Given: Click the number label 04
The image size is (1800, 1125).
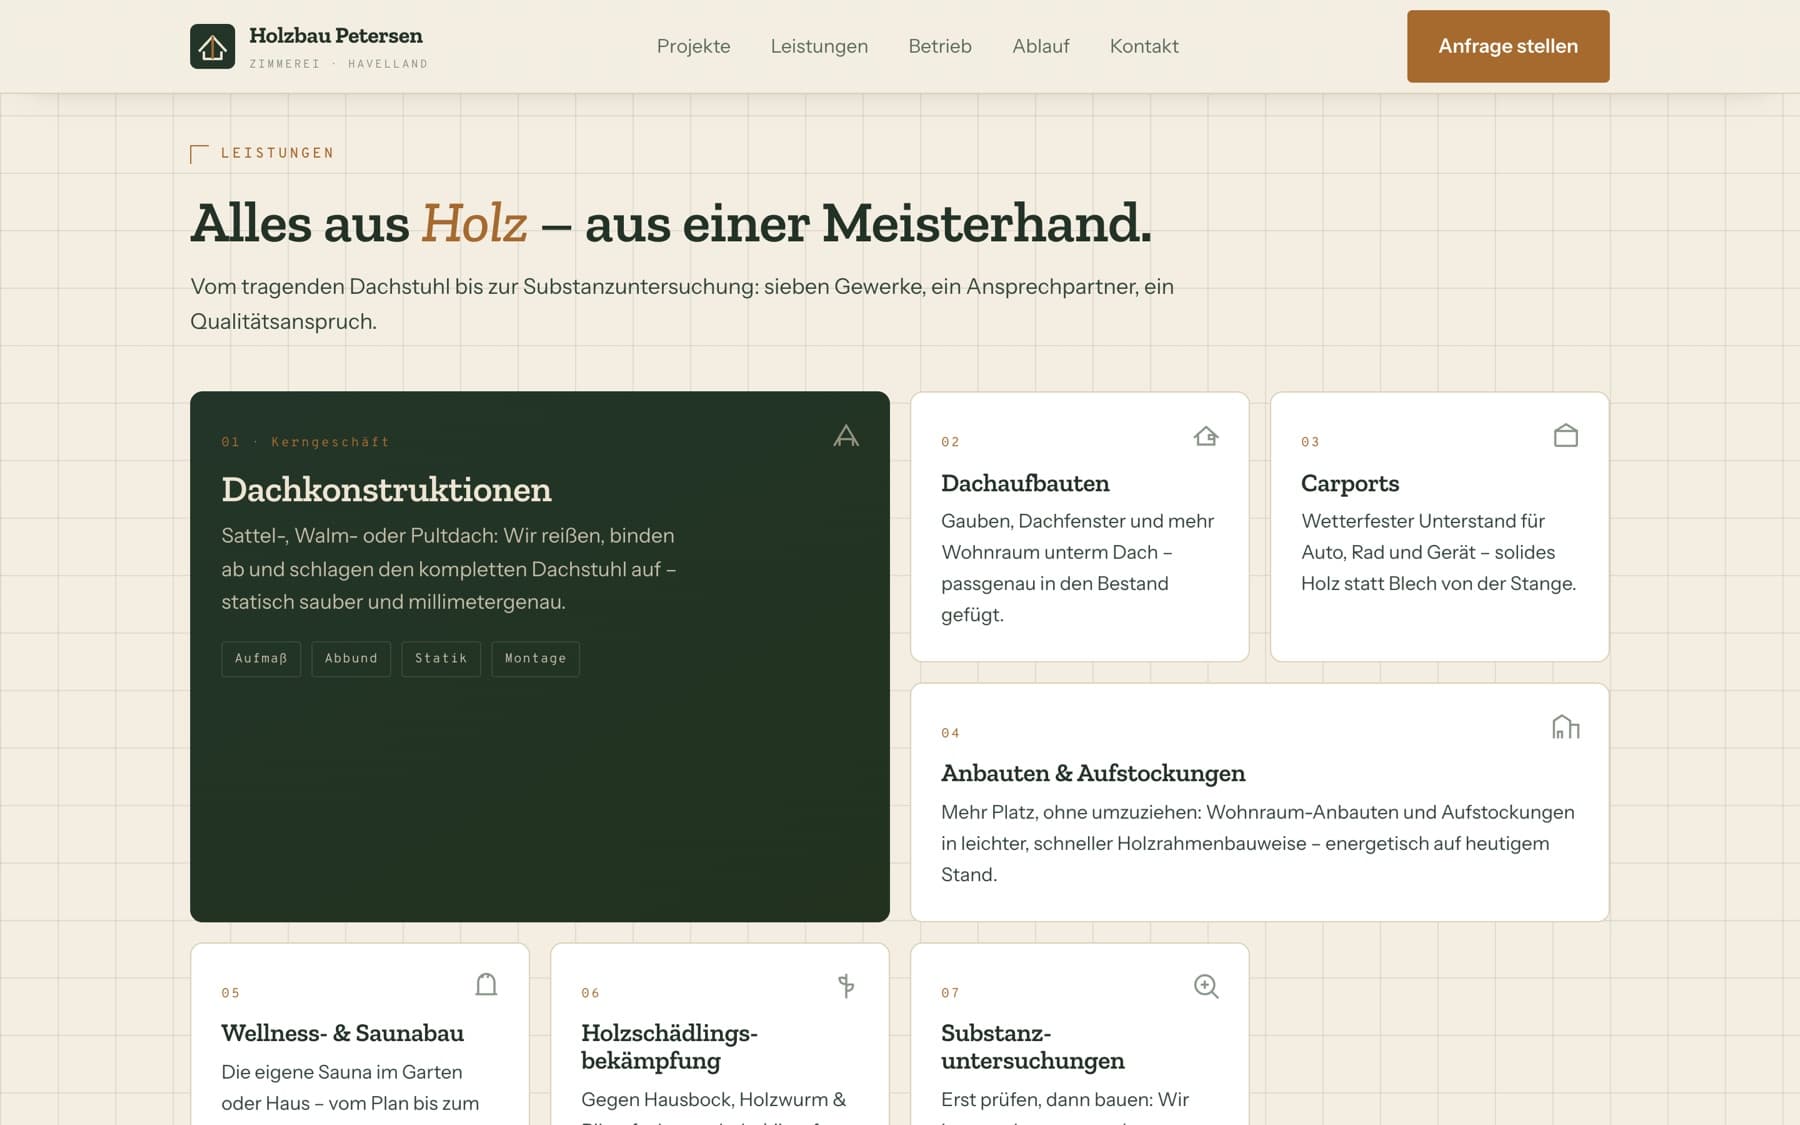Looking at the screenshot, I should point(950,733).
